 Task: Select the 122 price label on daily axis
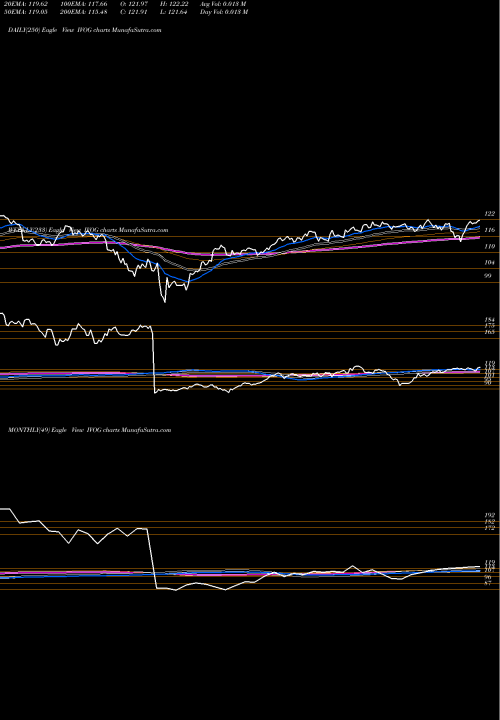point(490,214)
